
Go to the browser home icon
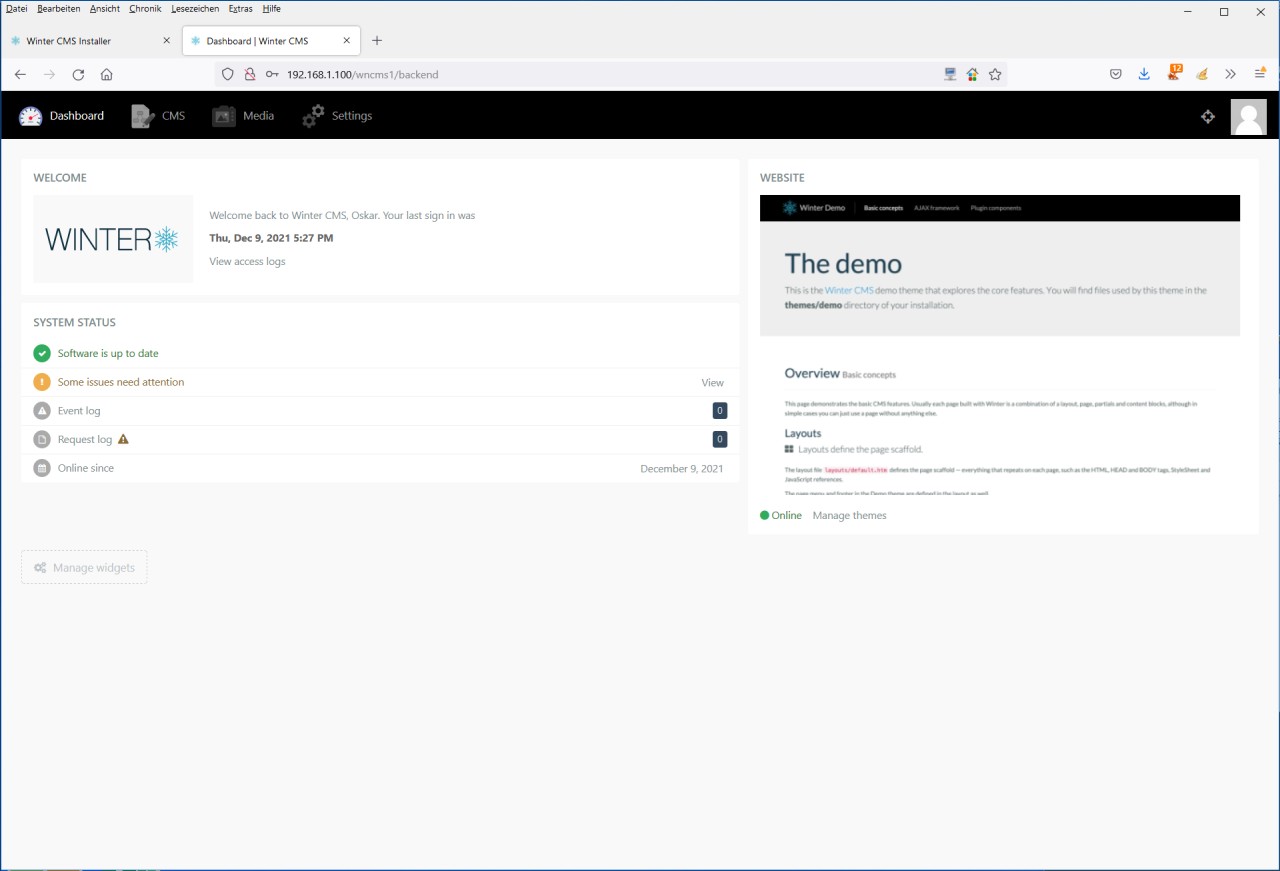[107, 74]
